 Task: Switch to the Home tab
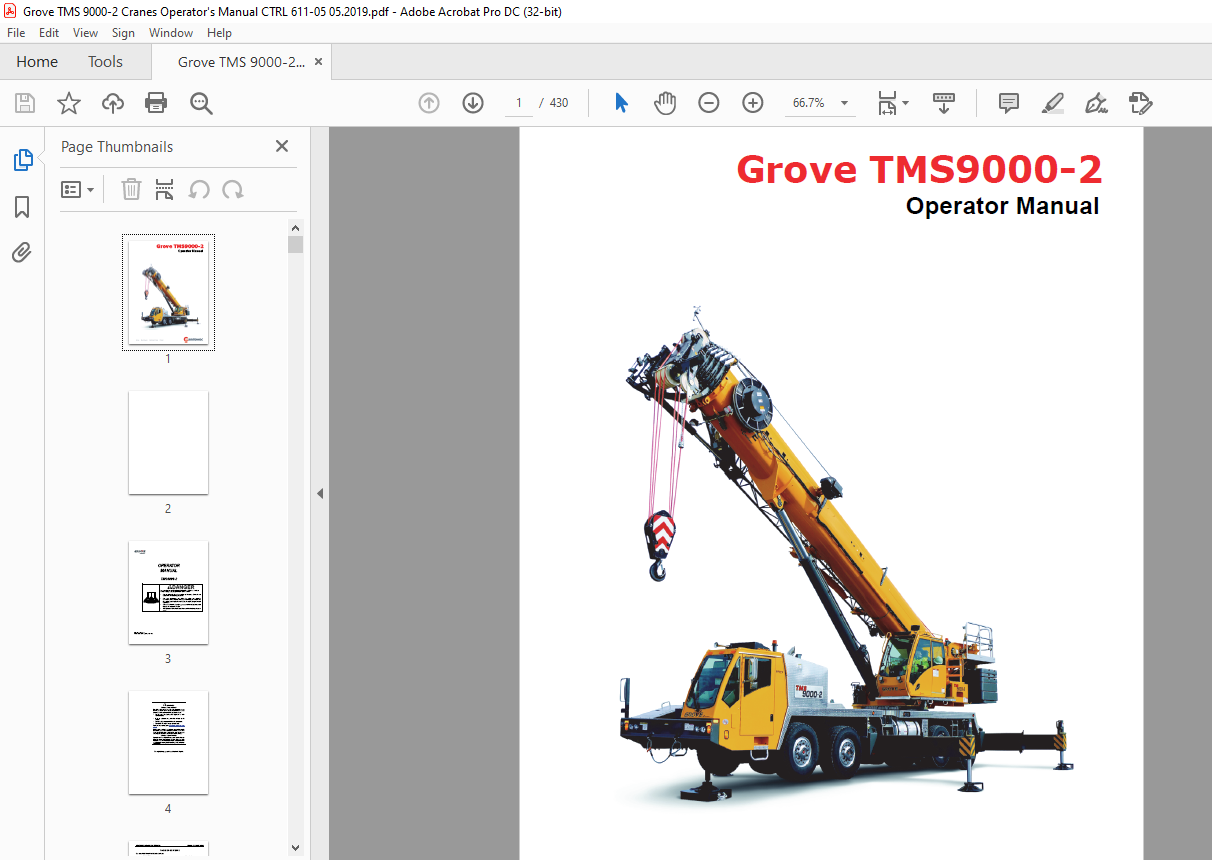pyautogui.click(x=37, y=62)
